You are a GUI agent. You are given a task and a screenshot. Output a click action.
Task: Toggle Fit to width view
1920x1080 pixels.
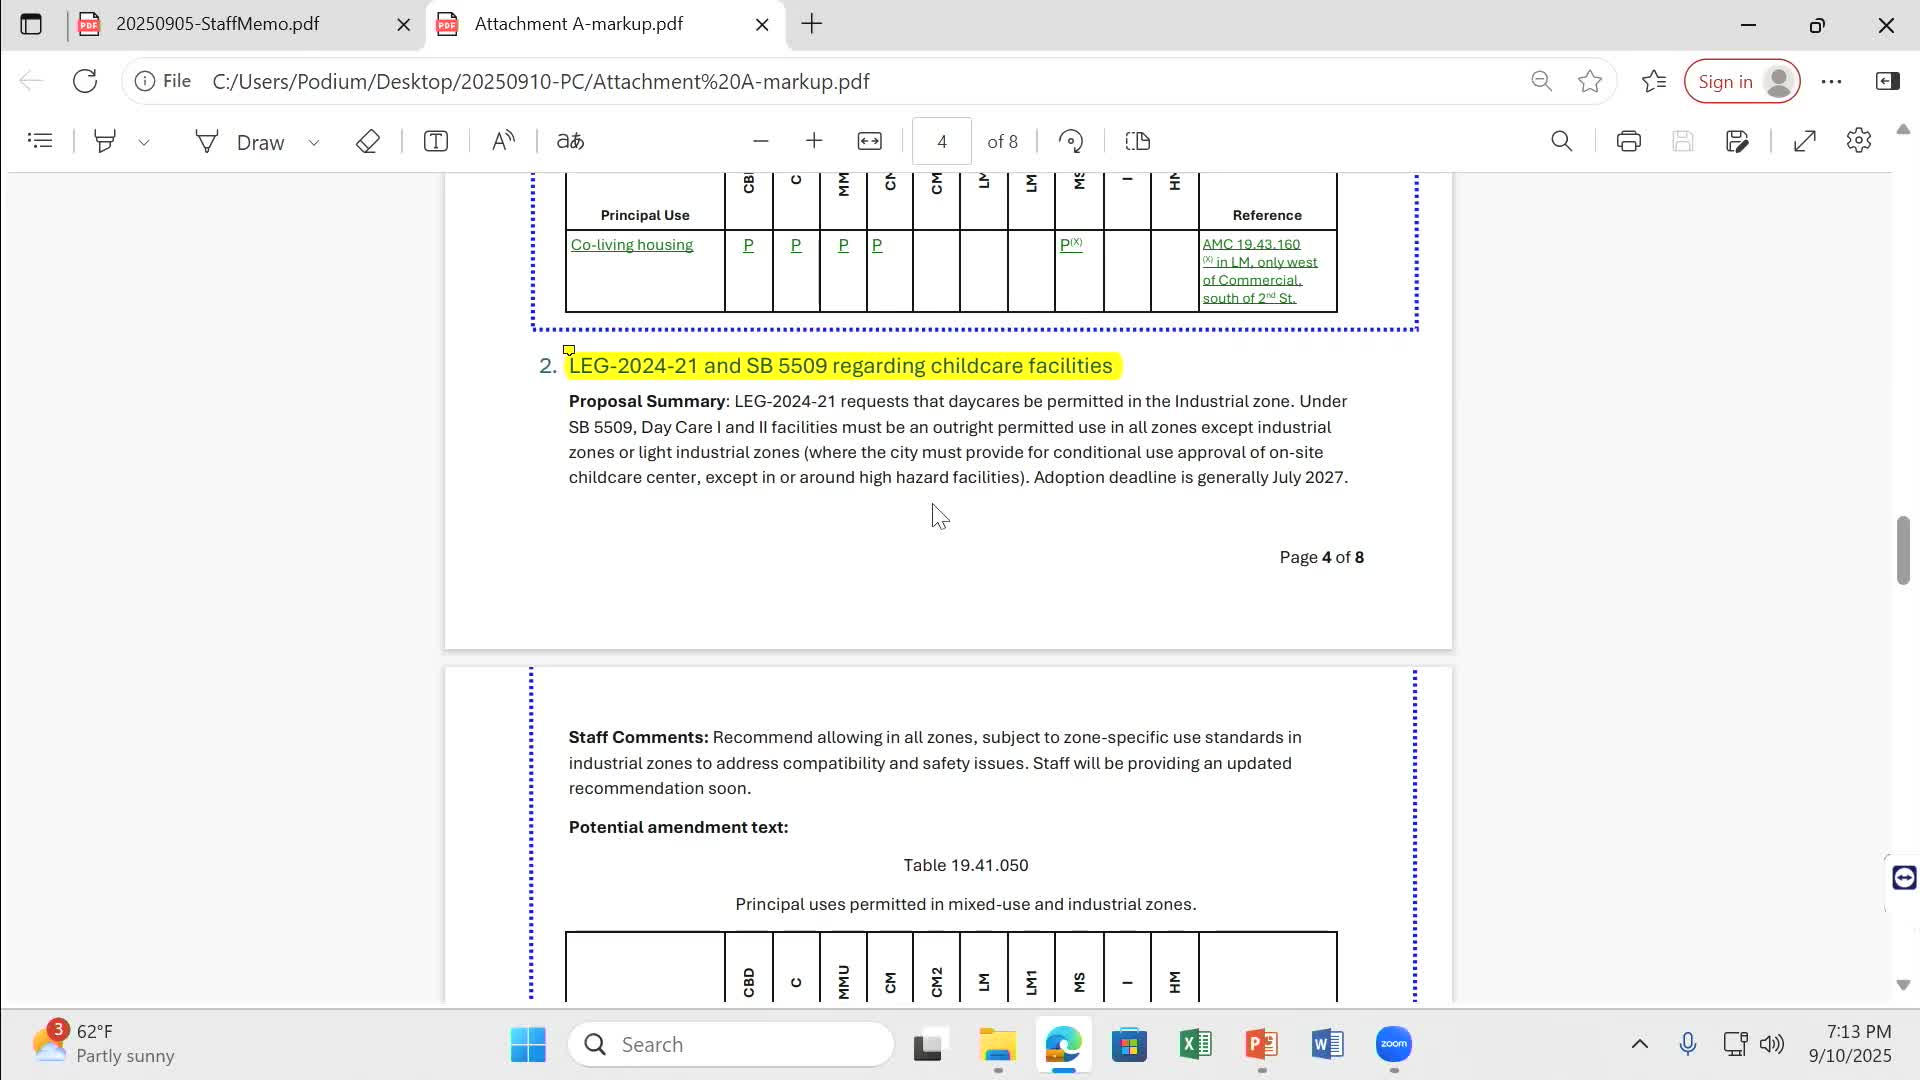click(869, 141)
